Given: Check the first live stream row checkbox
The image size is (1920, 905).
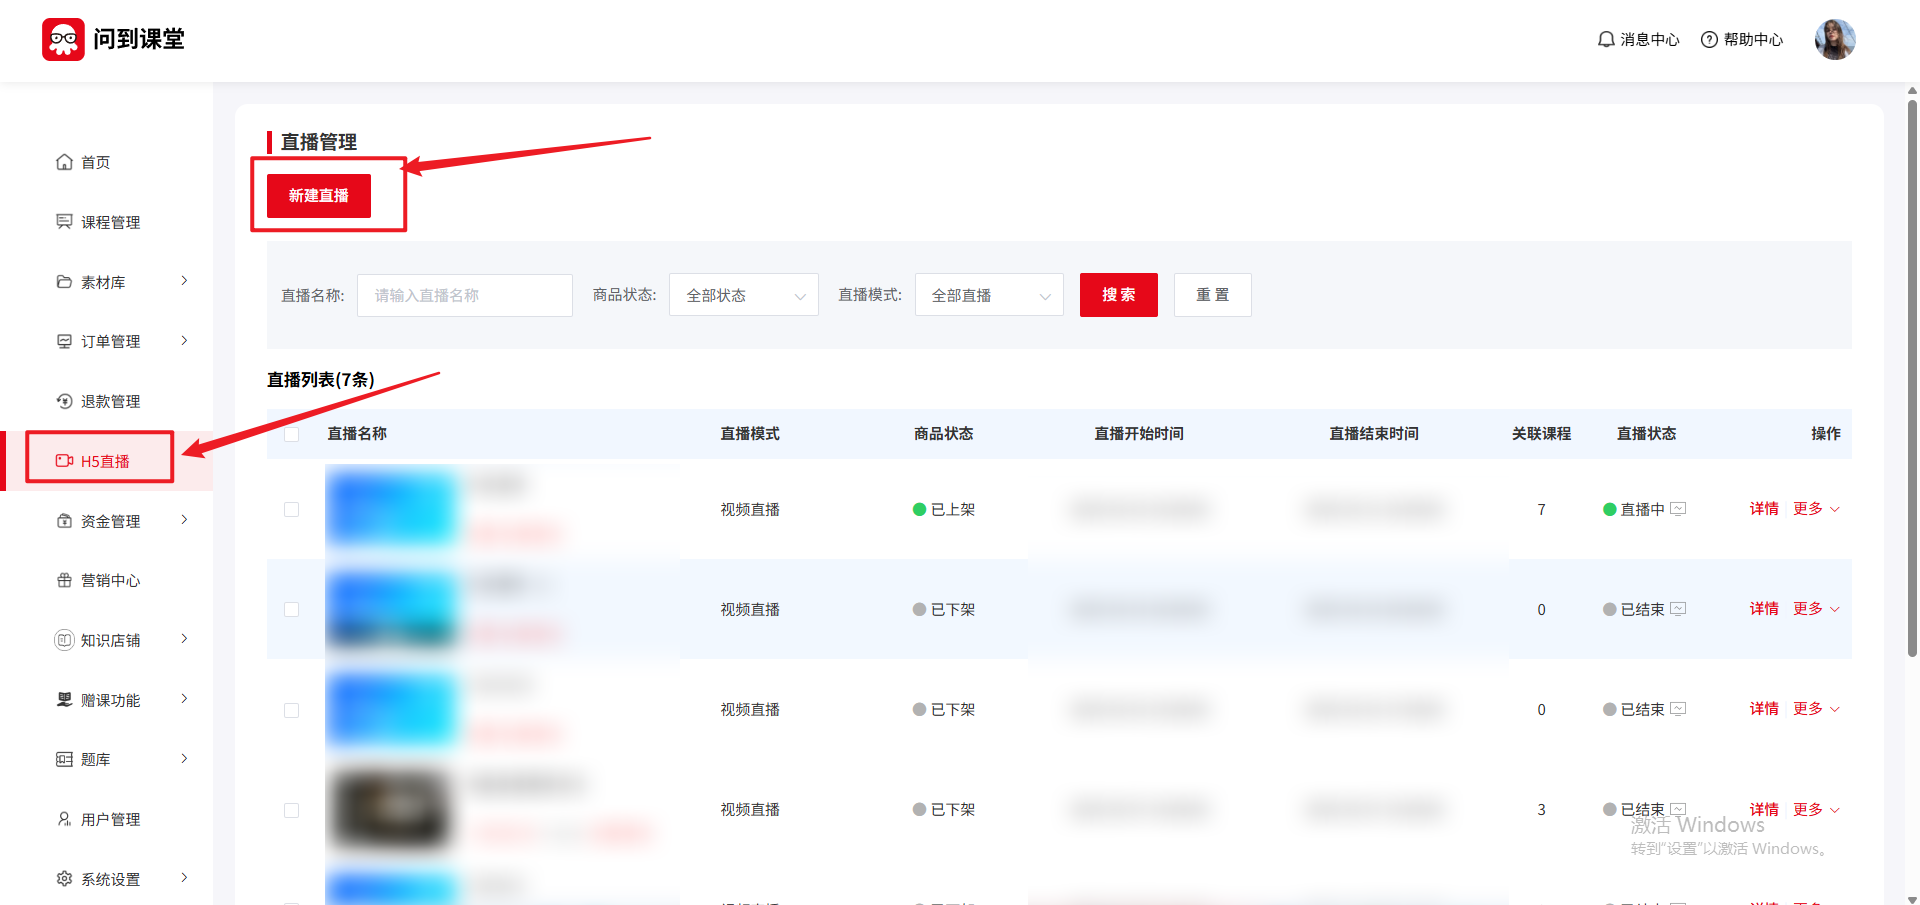Looking at the screenshot, I should tap(292, 510).
